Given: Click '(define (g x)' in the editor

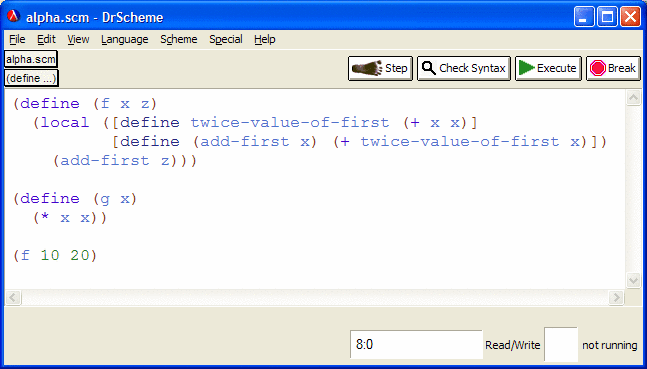Looking at the screenshot, I should (75, 199).
